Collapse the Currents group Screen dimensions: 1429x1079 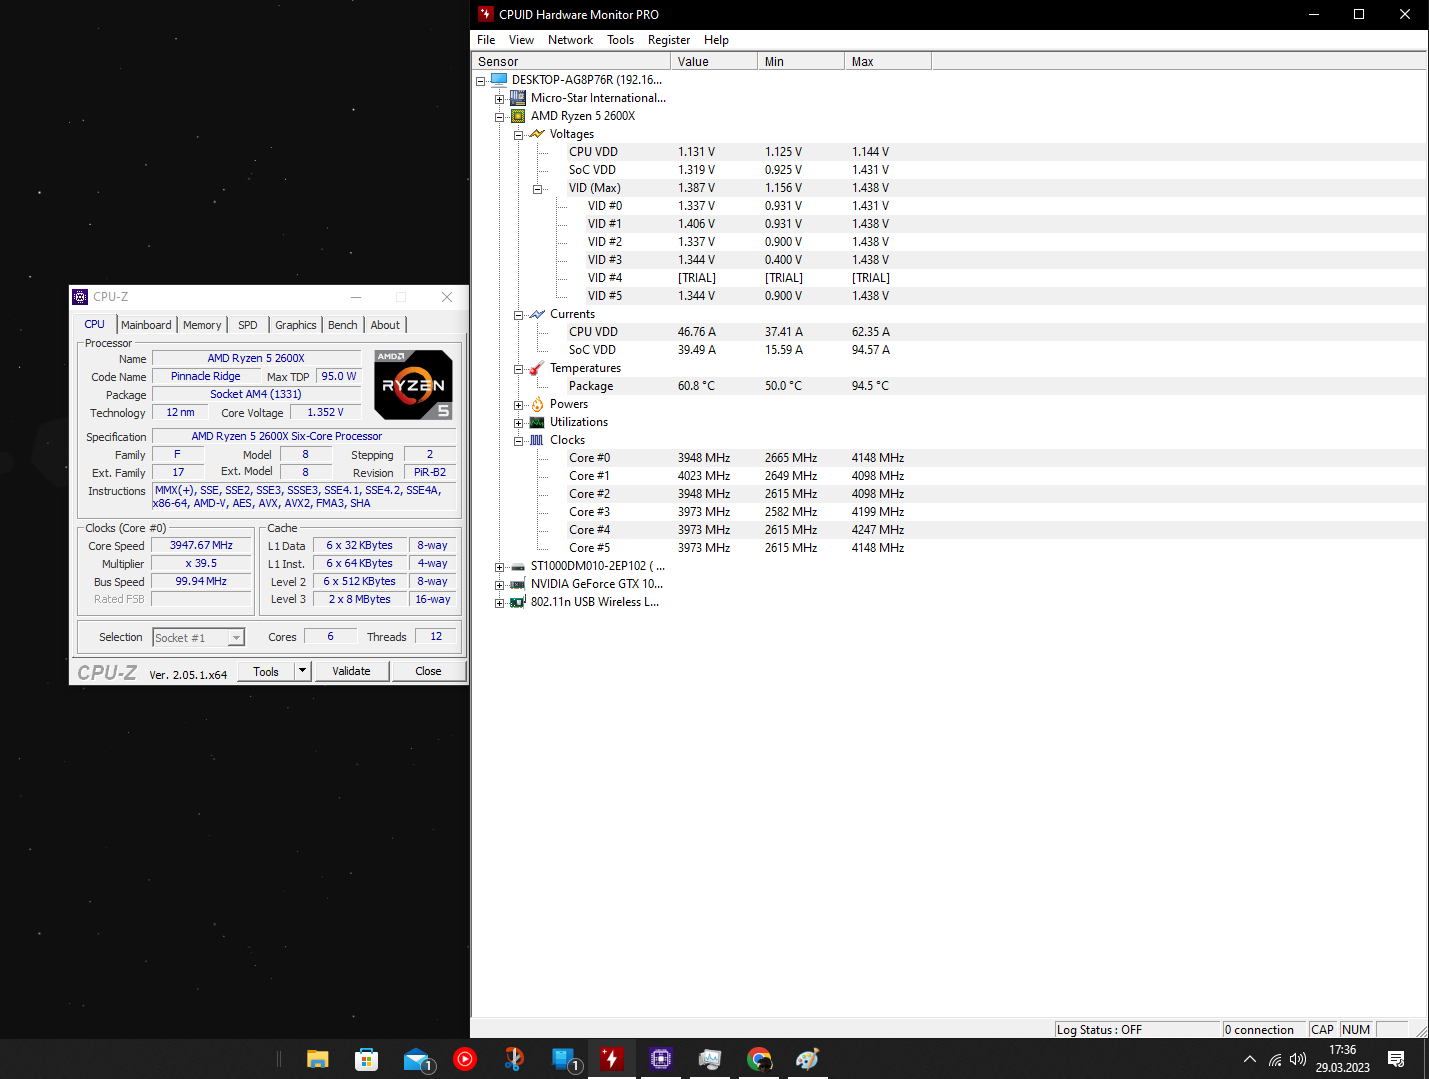pyautogui.click(x=518, y=315)
